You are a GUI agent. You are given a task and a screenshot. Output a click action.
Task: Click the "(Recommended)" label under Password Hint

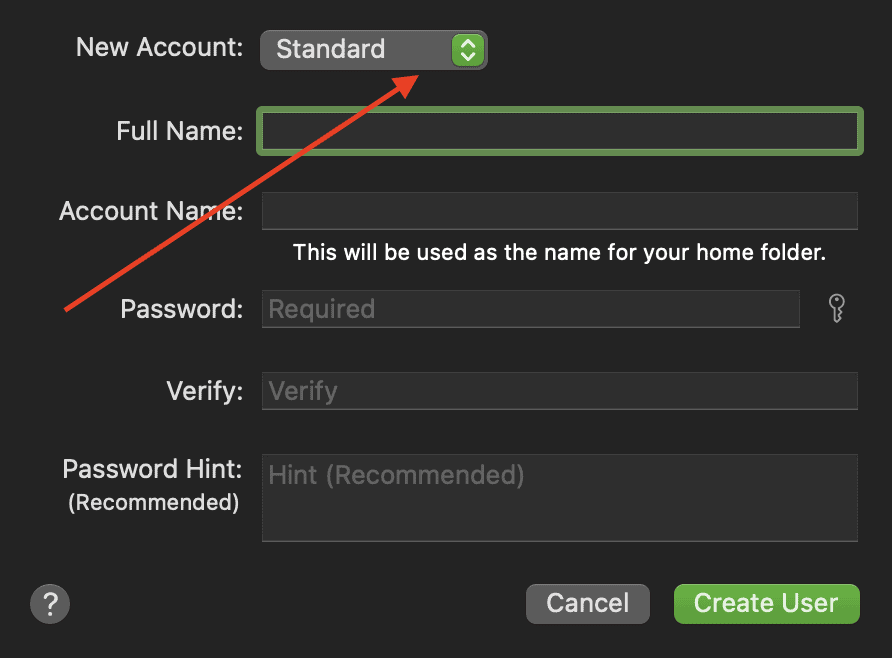coord(153,502)
